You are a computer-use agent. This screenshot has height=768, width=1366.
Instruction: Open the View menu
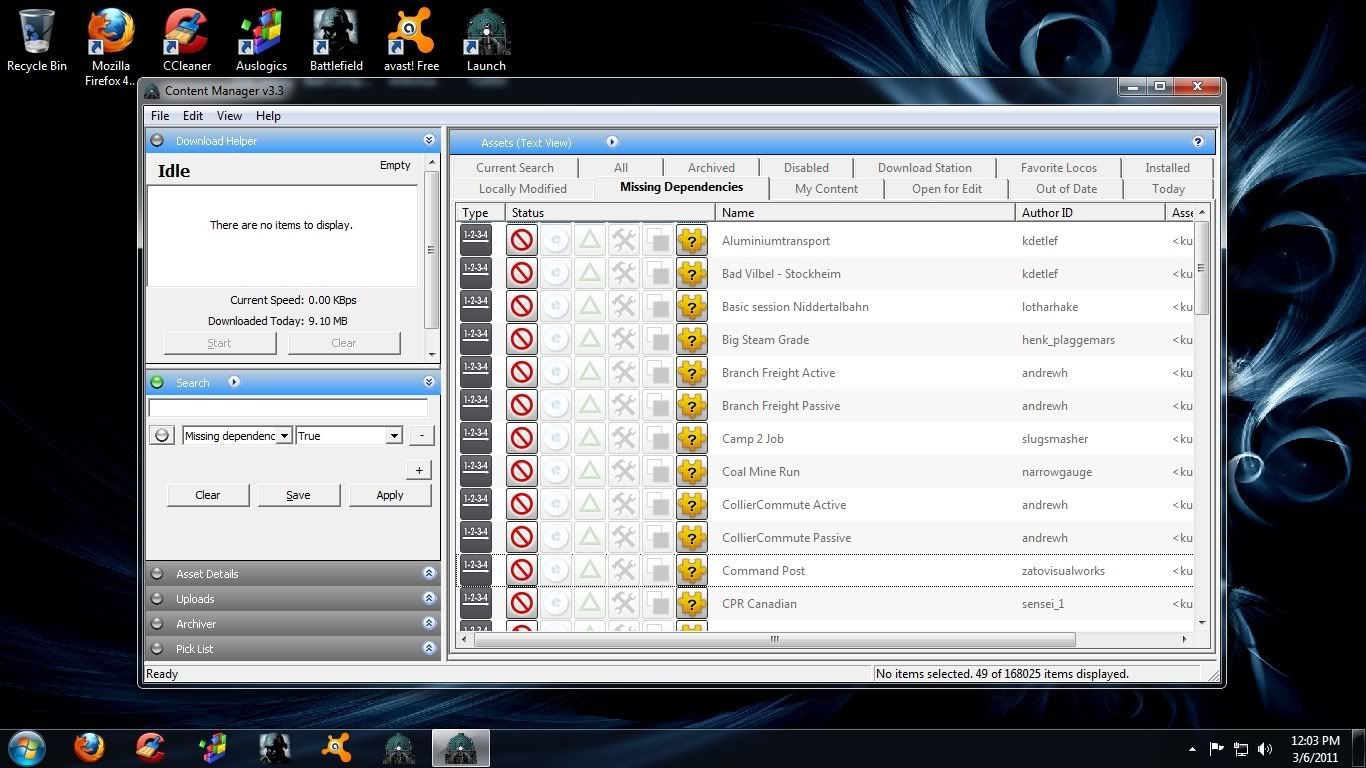tap(229, 116)
